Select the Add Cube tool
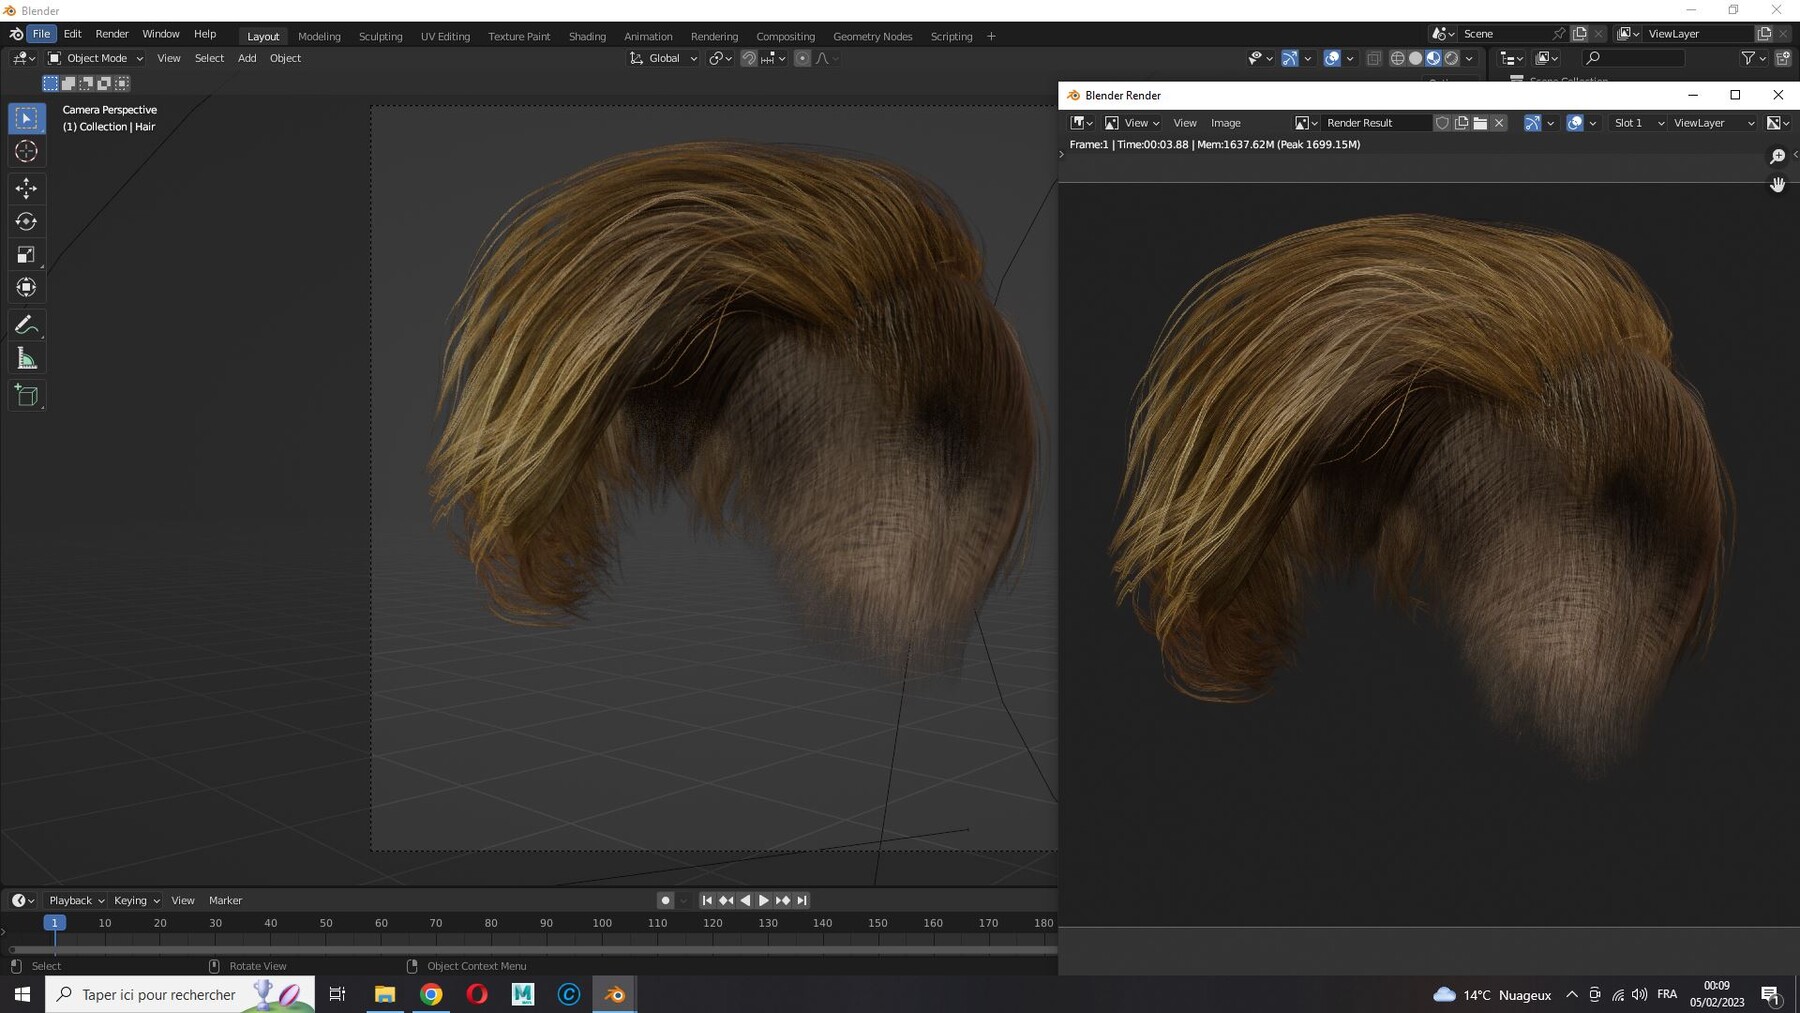1800x1013 pixels. point(27,396)
